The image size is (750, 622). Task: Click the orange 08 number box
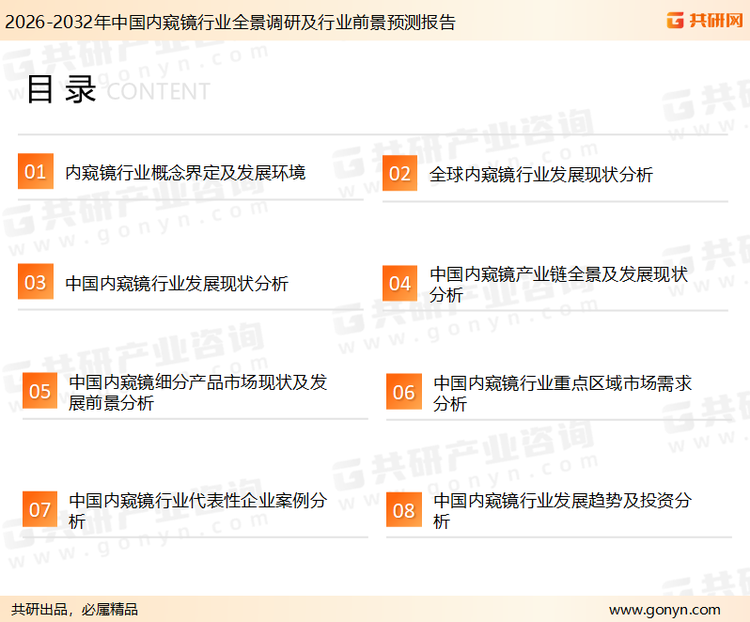pyautogui.click(x=404, y=510)
